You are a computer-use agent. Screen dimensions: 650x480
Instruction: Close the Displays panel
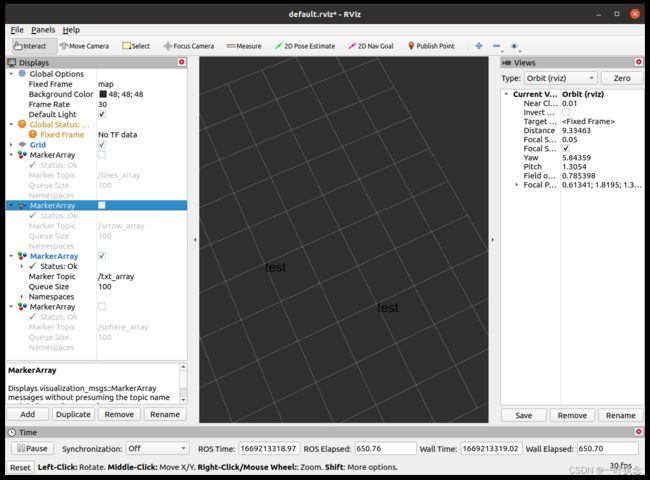tap(182, 62)
